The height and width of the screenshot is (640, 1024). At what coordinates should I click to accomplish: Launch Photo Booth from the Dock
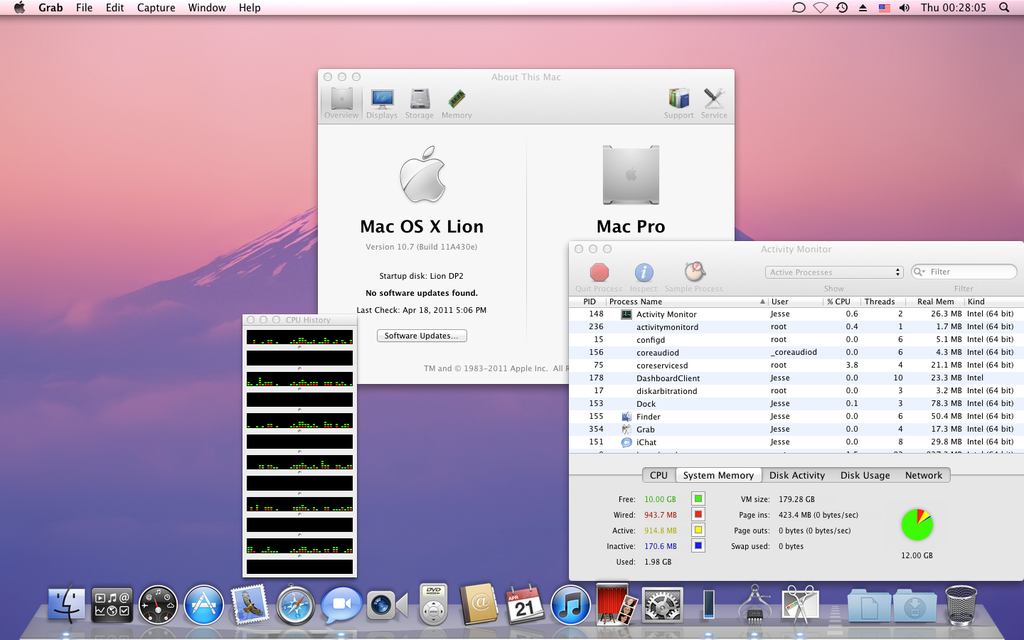[x=616, y=604]
